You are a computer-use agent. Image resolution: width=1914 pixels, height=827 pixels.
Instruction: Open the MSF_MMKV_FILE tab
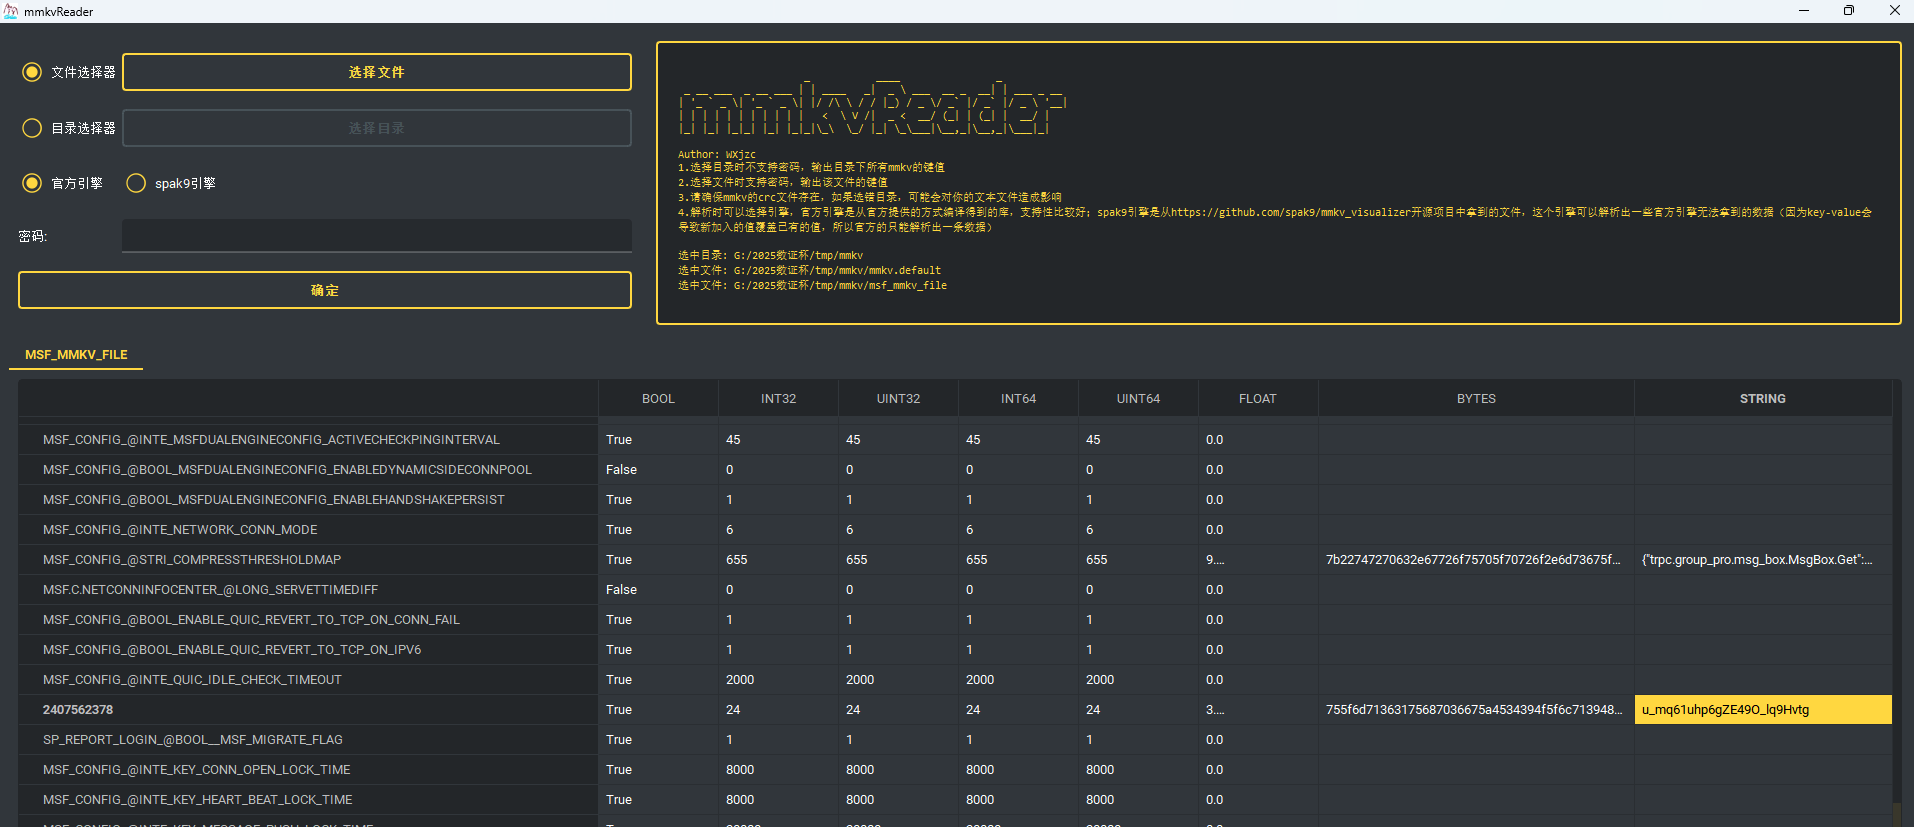76,355
